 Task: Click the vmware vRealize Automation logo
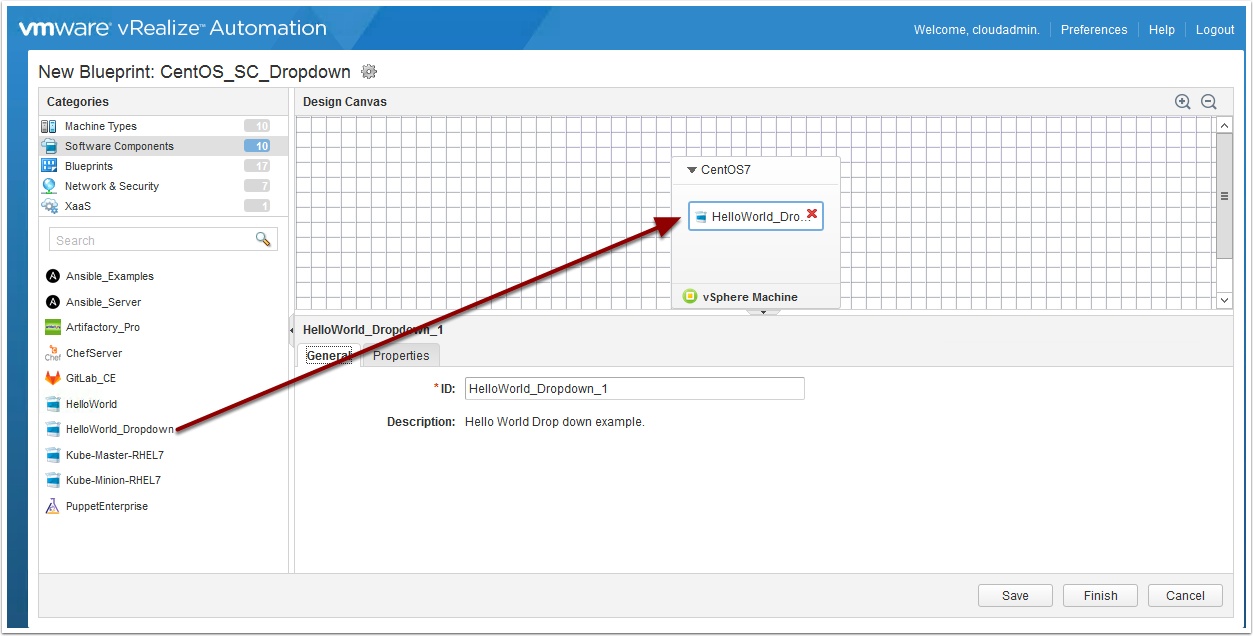pos(172,28)
